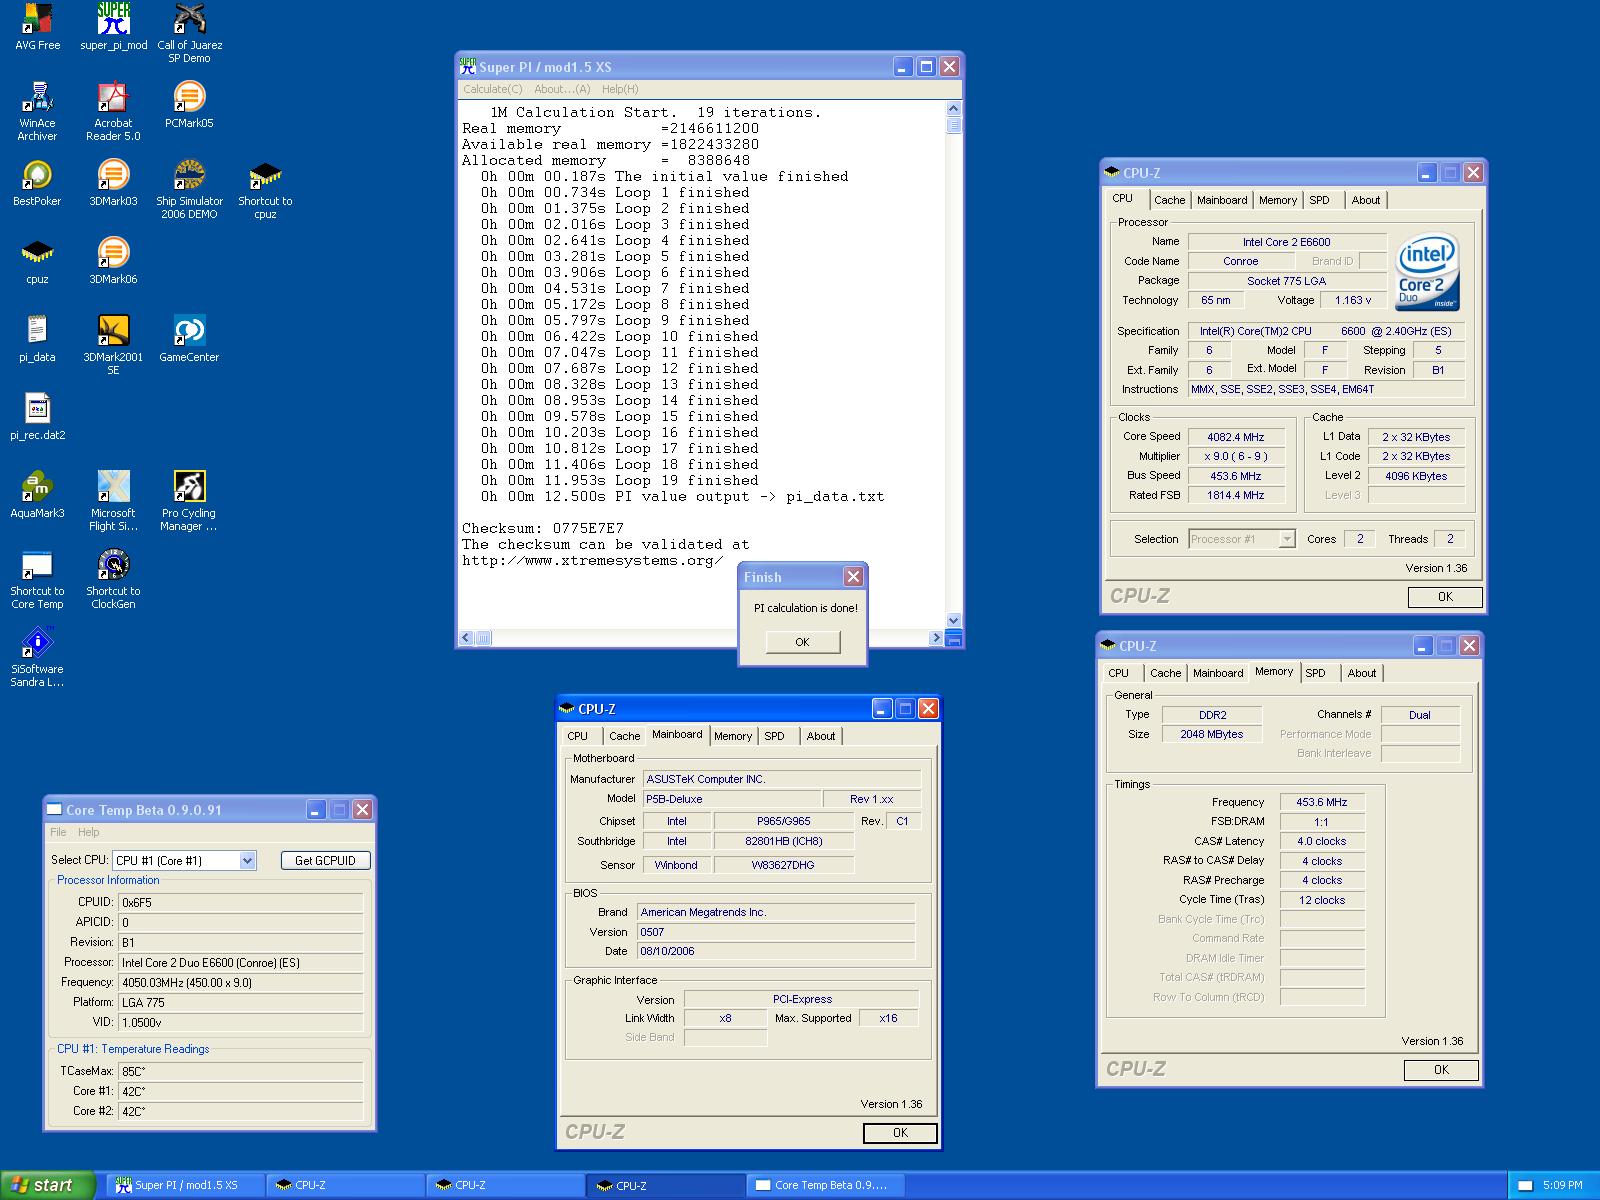Viewport: 1600px width, 1200px height.
Task: Click Frequency field 4050.03MHz in Core Temp
Action: (x=240, y=982)
